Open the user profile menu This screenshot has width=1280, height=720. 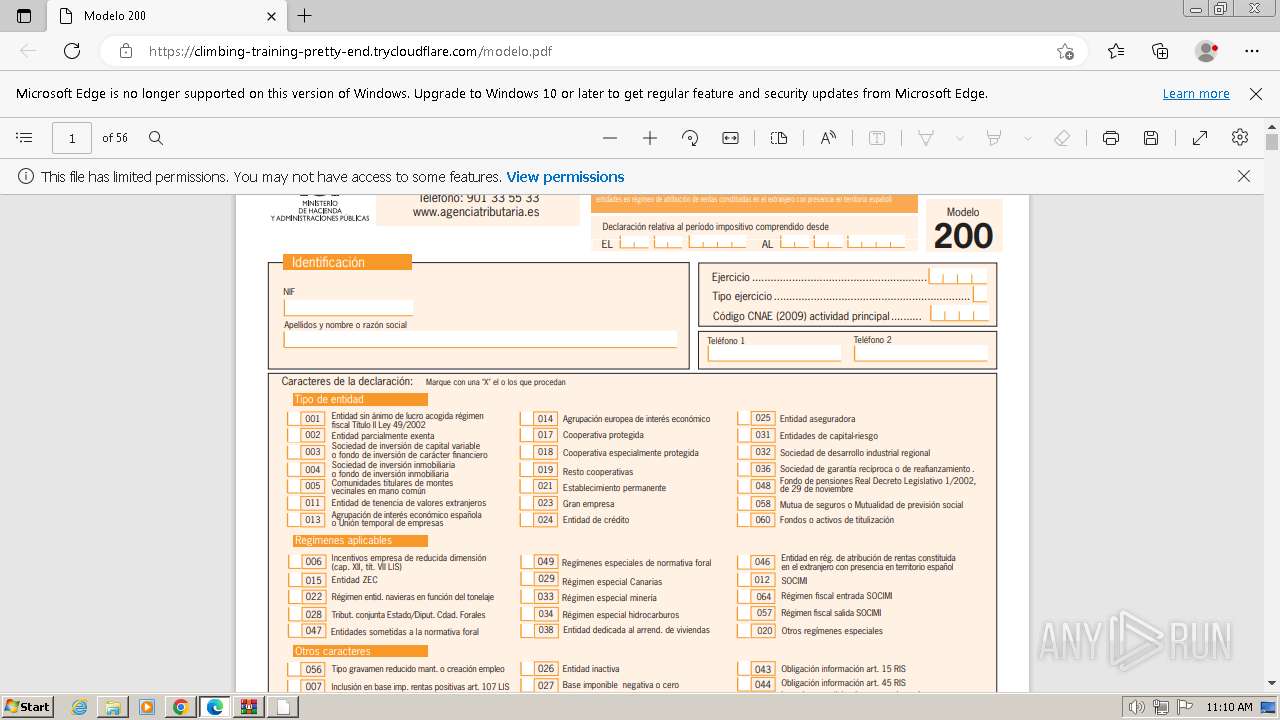(1207, 51)
